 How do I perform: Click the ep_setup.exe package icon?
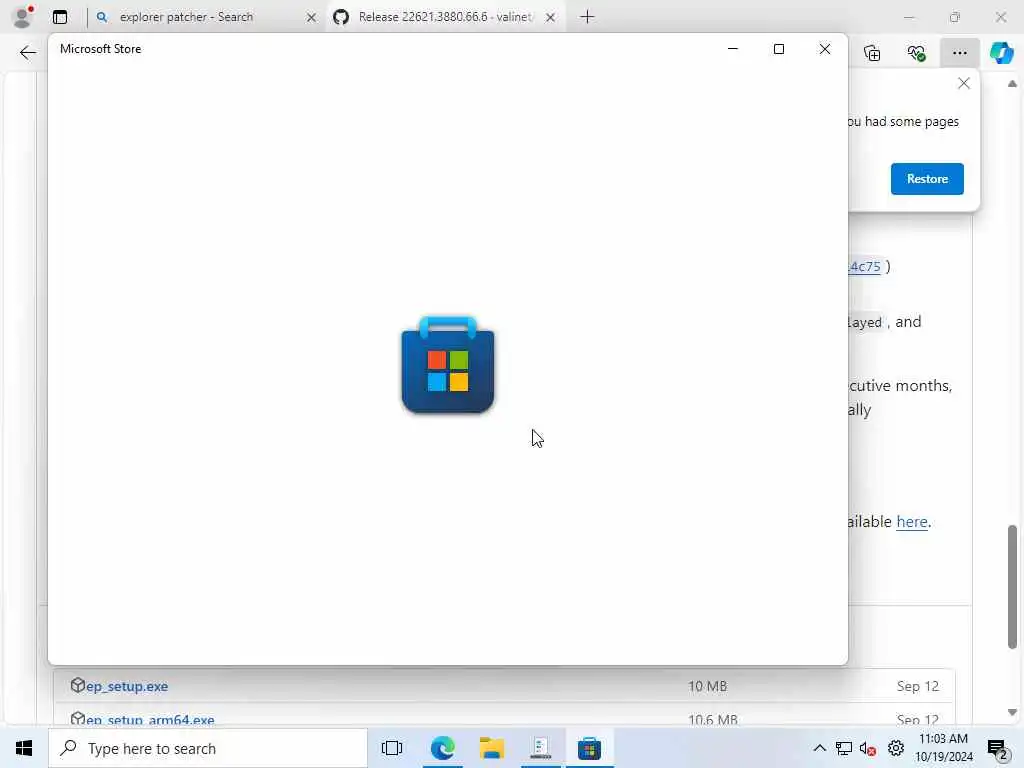coord(78,685)
